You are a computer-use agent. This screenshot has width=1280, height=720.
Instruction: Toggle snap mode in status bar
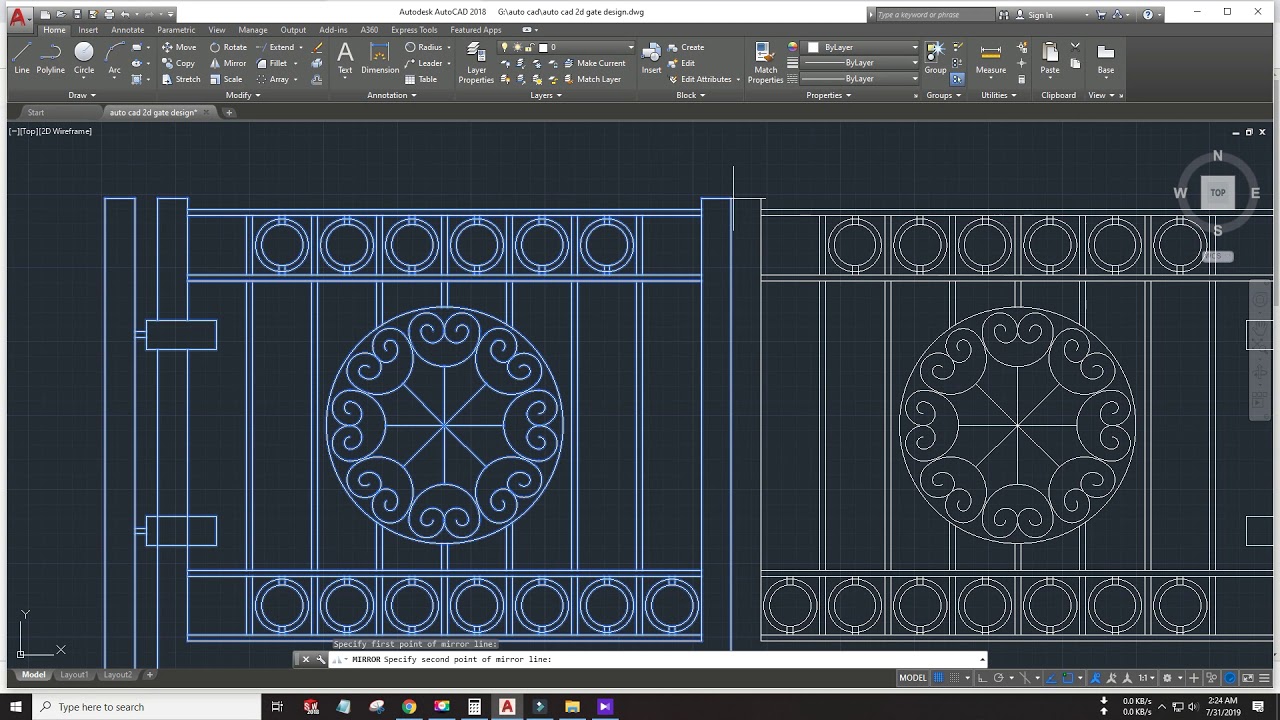tap(955, 678)
